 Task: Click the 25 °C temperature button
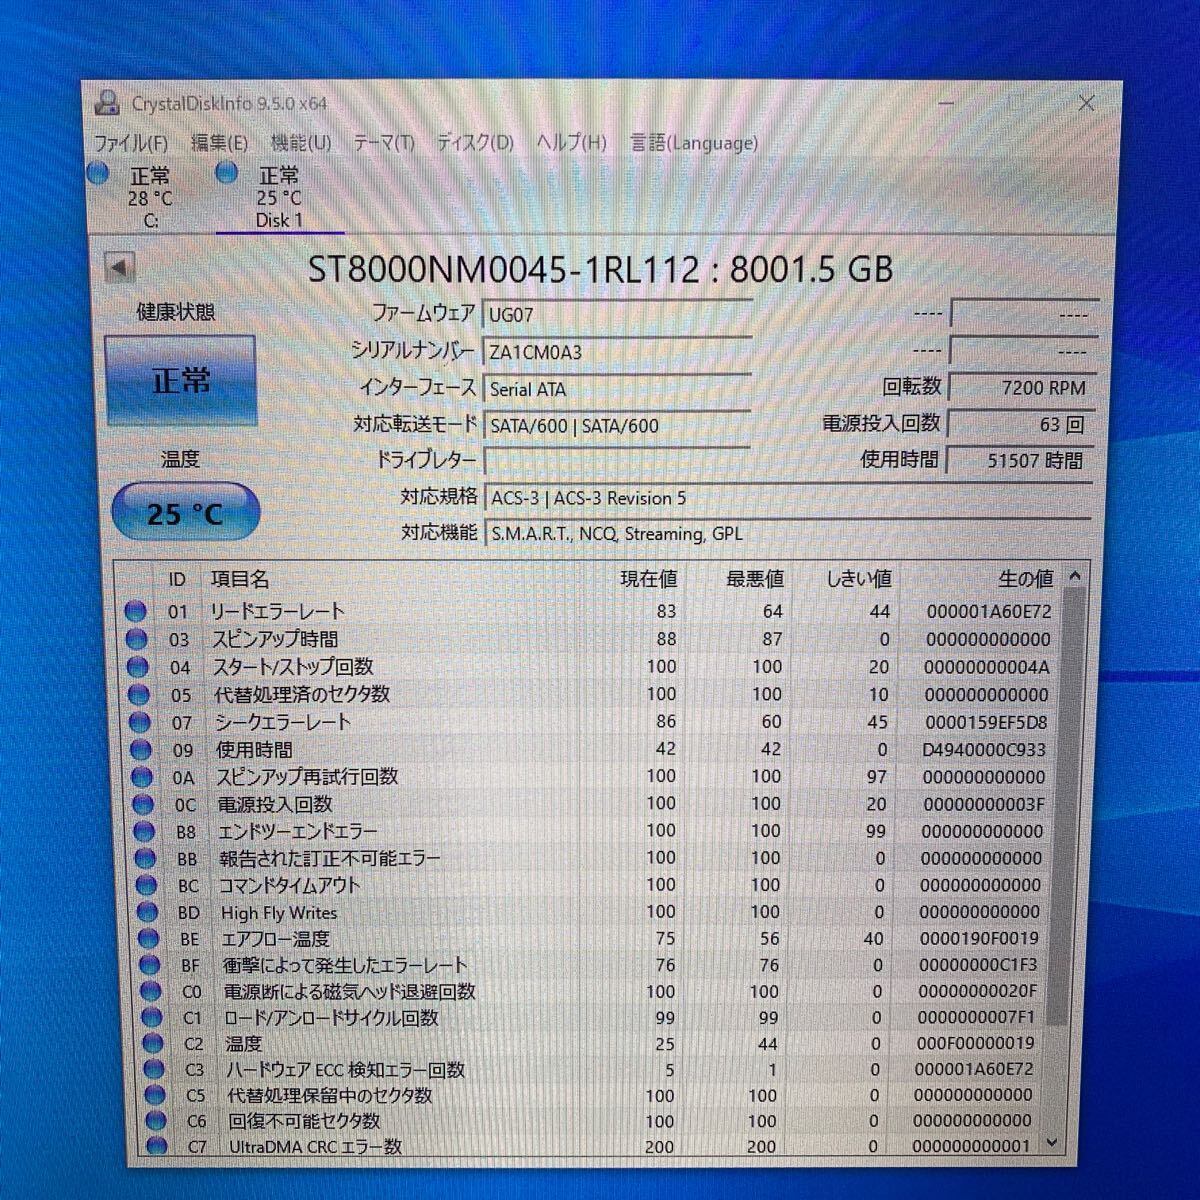click(185, 513)
